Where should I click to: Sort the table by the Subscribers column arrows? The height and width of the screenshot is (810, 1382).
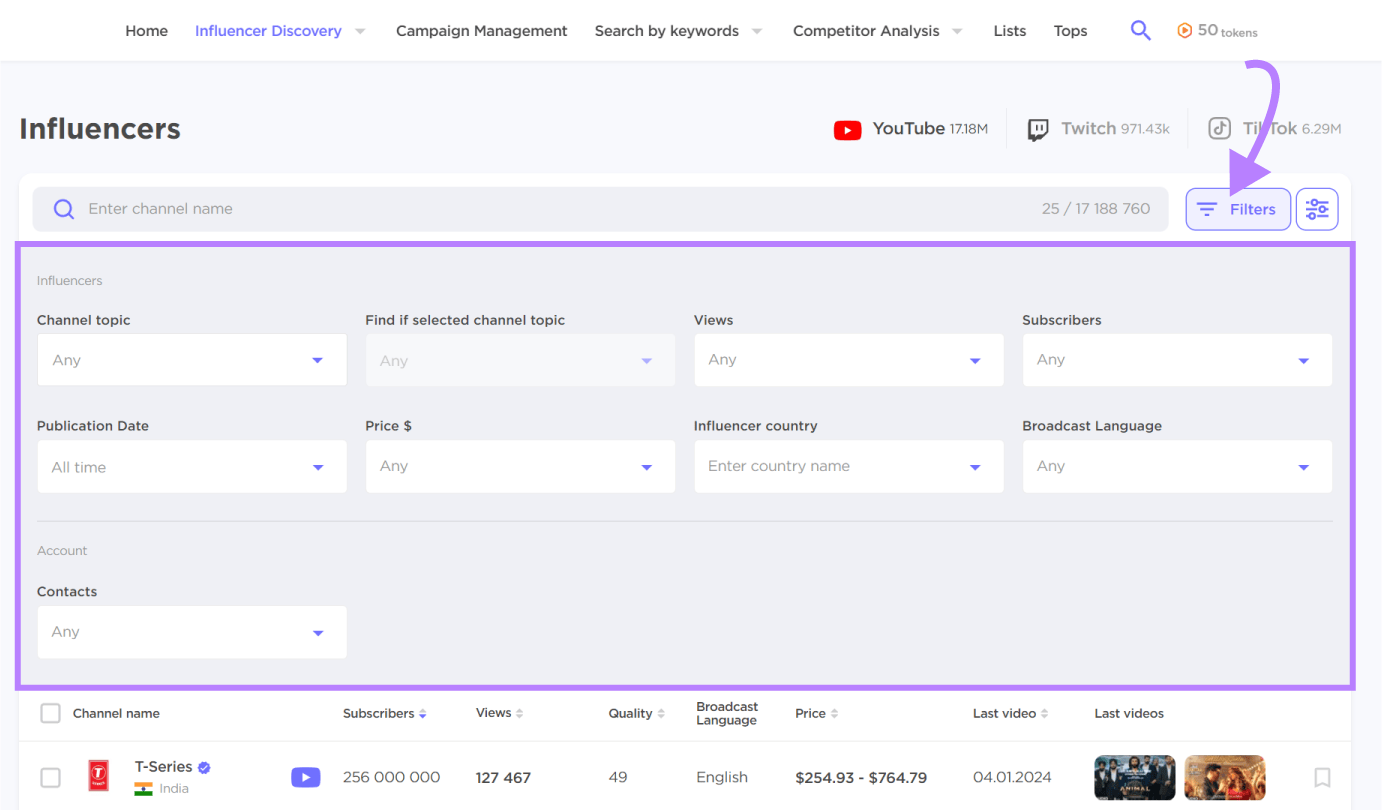[422, 713]
